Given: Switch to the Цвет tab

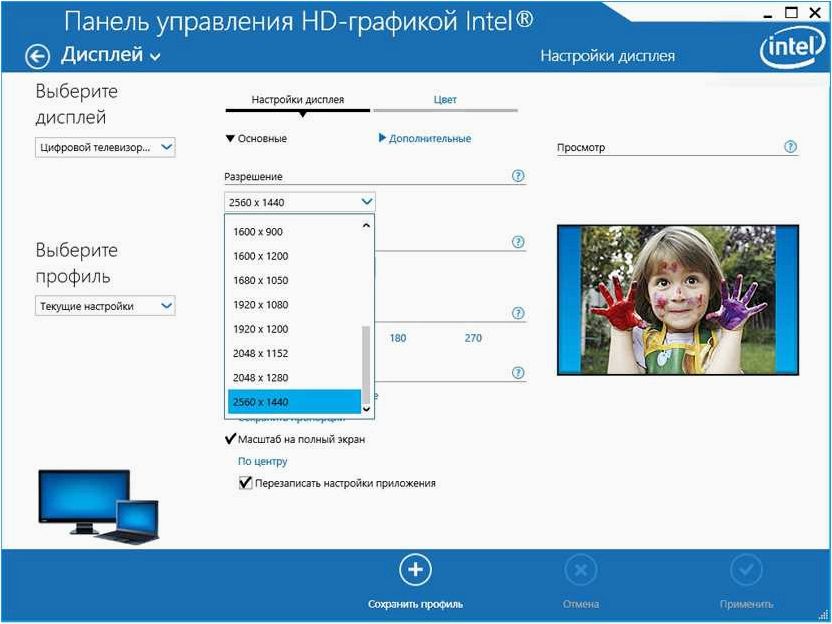Looking at the screenshot, I should pyautogui.click(x=445, y=100).
